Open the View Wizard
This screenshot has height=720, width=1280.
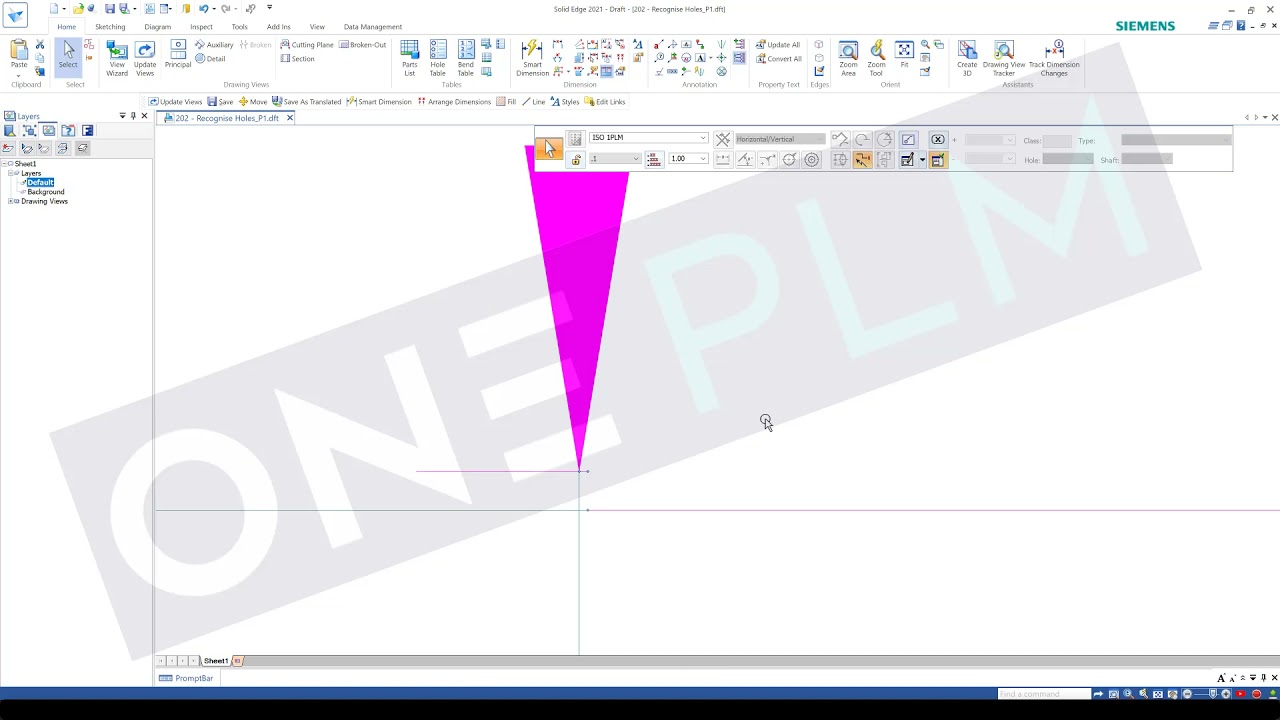coord(117,59)
